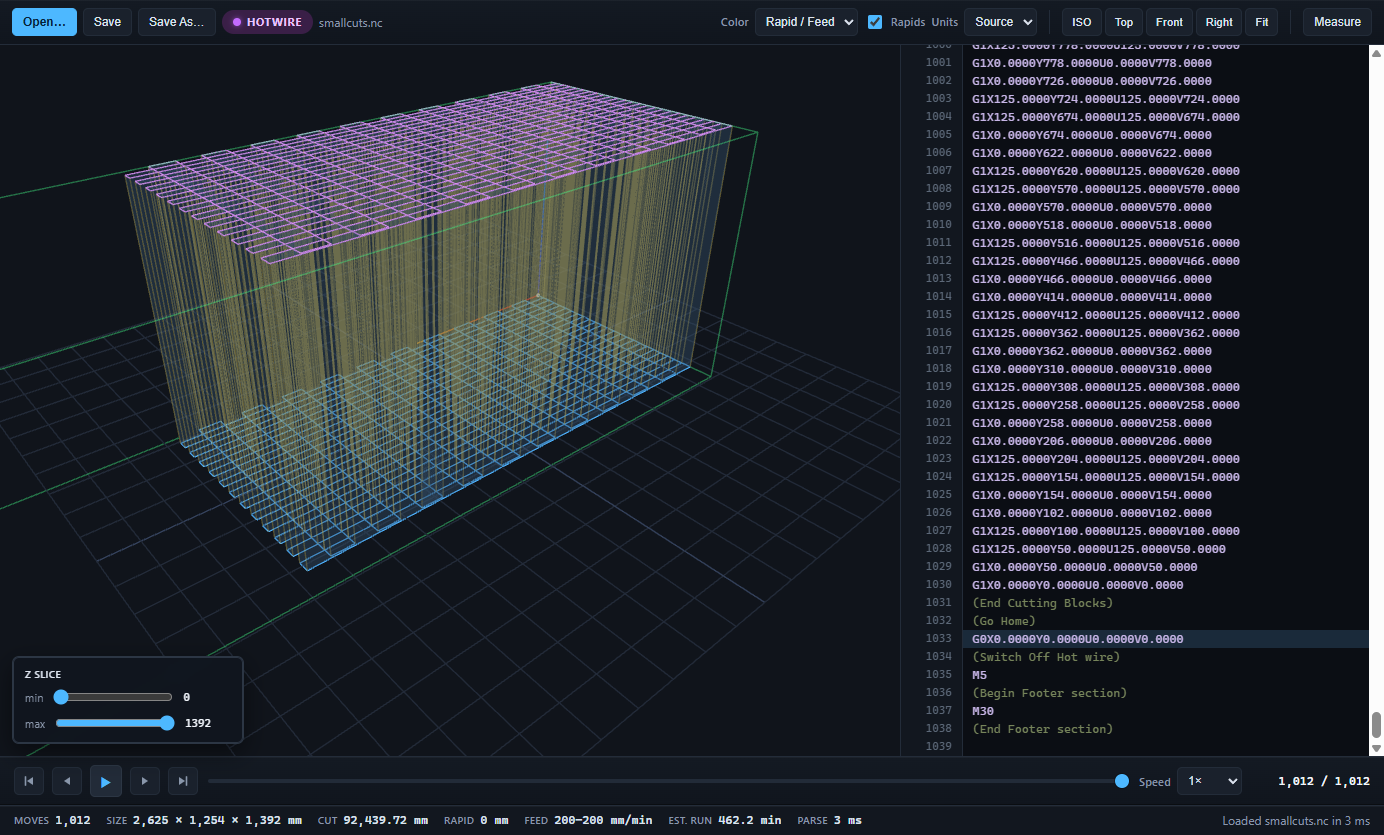Adjust the Z slice max slider handle
The height and width of the screenshot is (835, 1384).
pos(167,723)
